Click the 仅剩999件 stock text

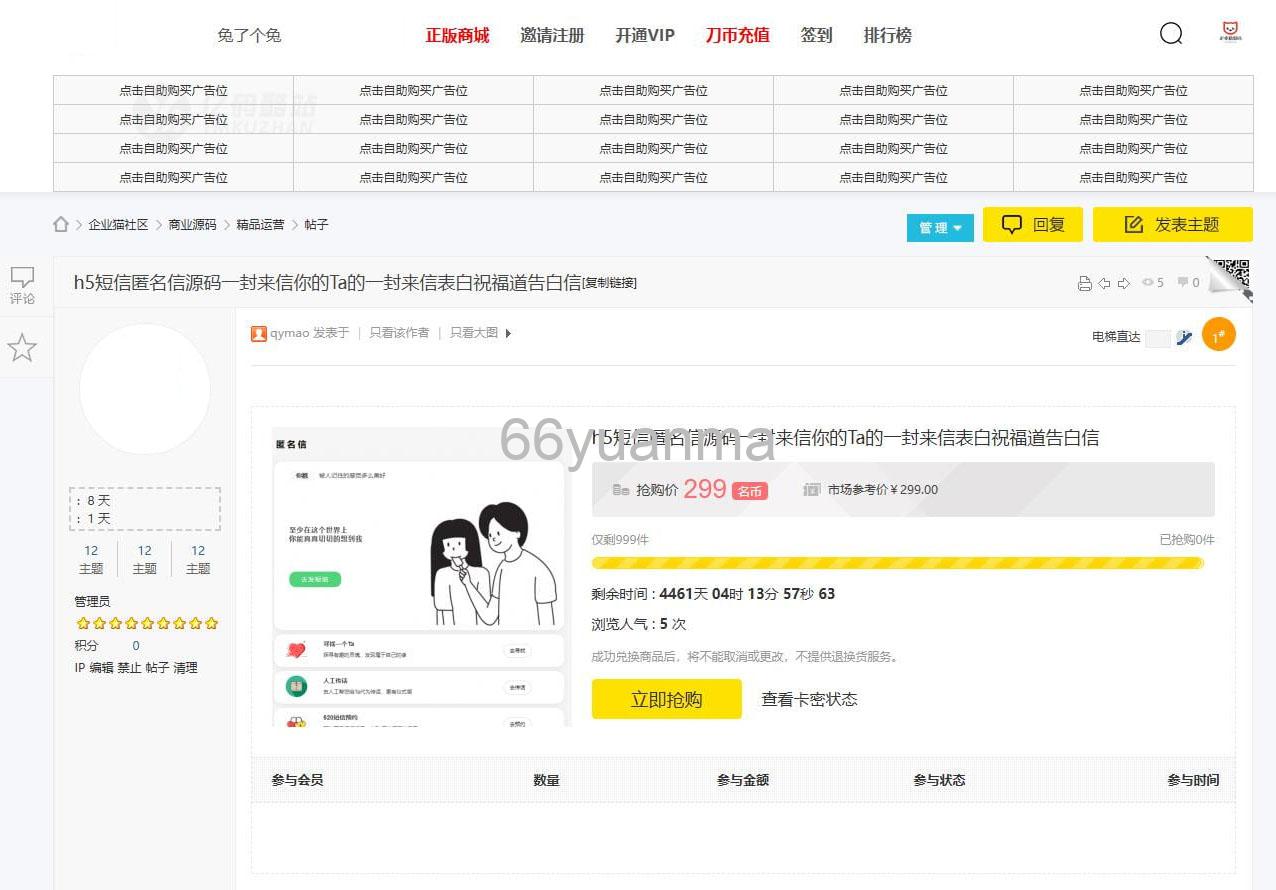620,539
